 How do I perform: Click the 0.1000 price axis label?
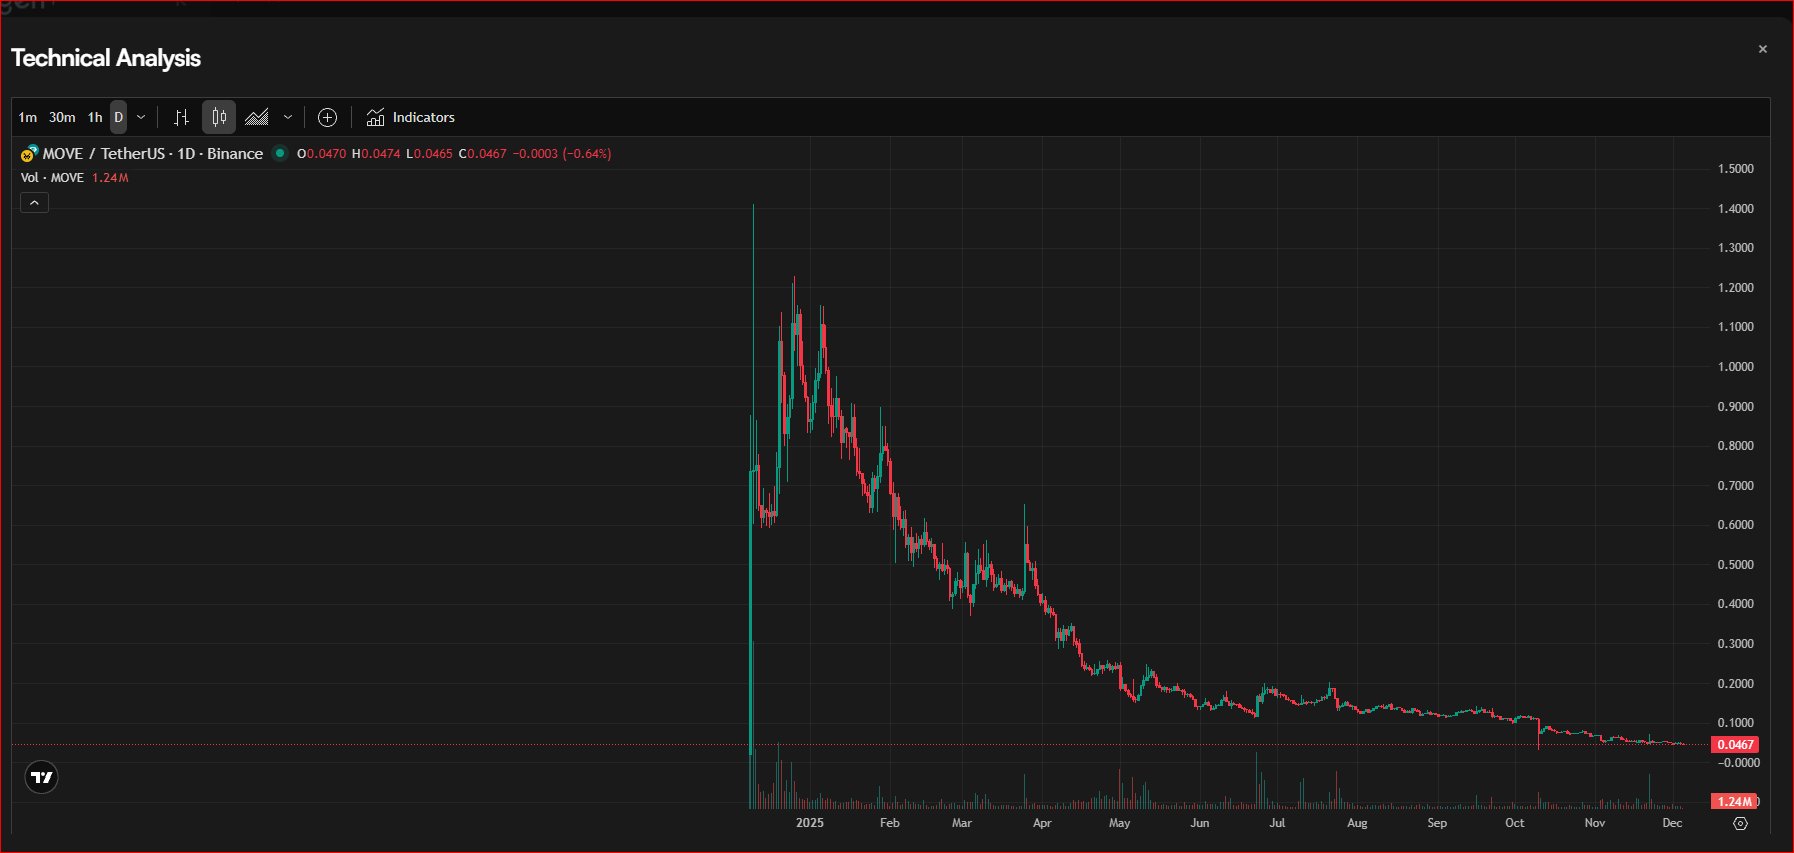1736,723
